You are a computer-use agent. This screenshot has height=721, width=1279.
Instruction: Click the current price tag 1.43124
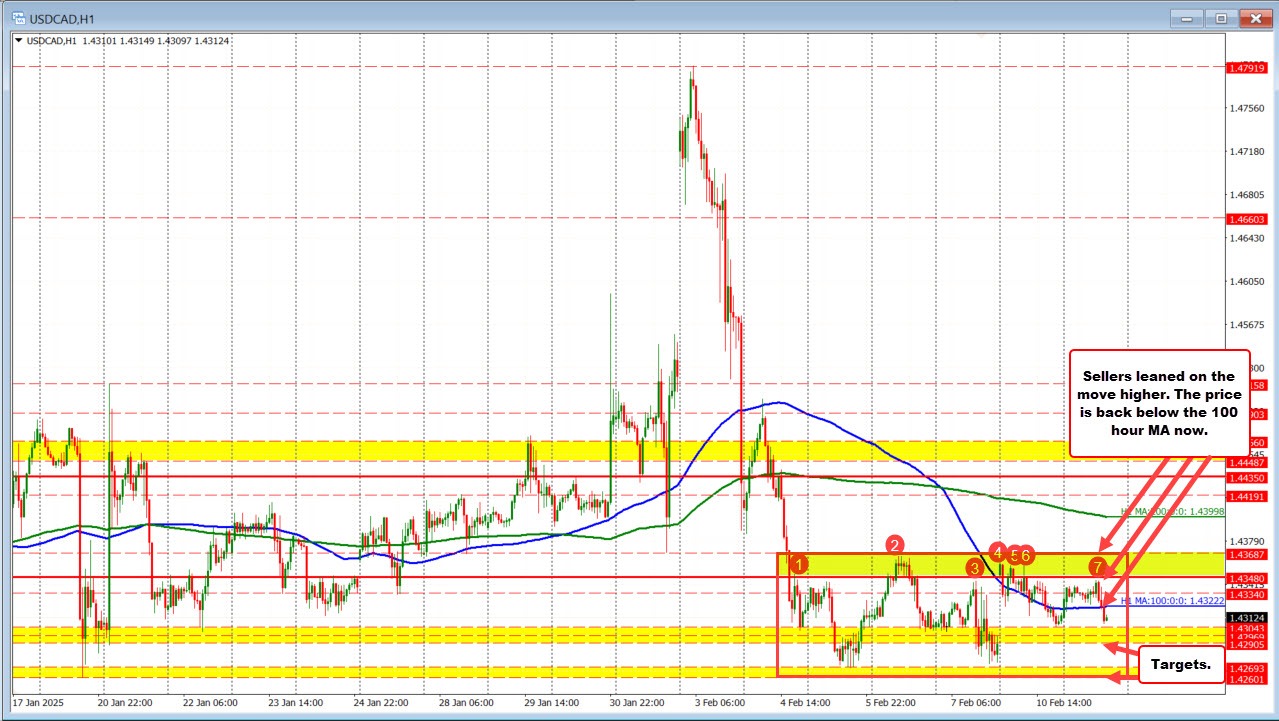1245,618
